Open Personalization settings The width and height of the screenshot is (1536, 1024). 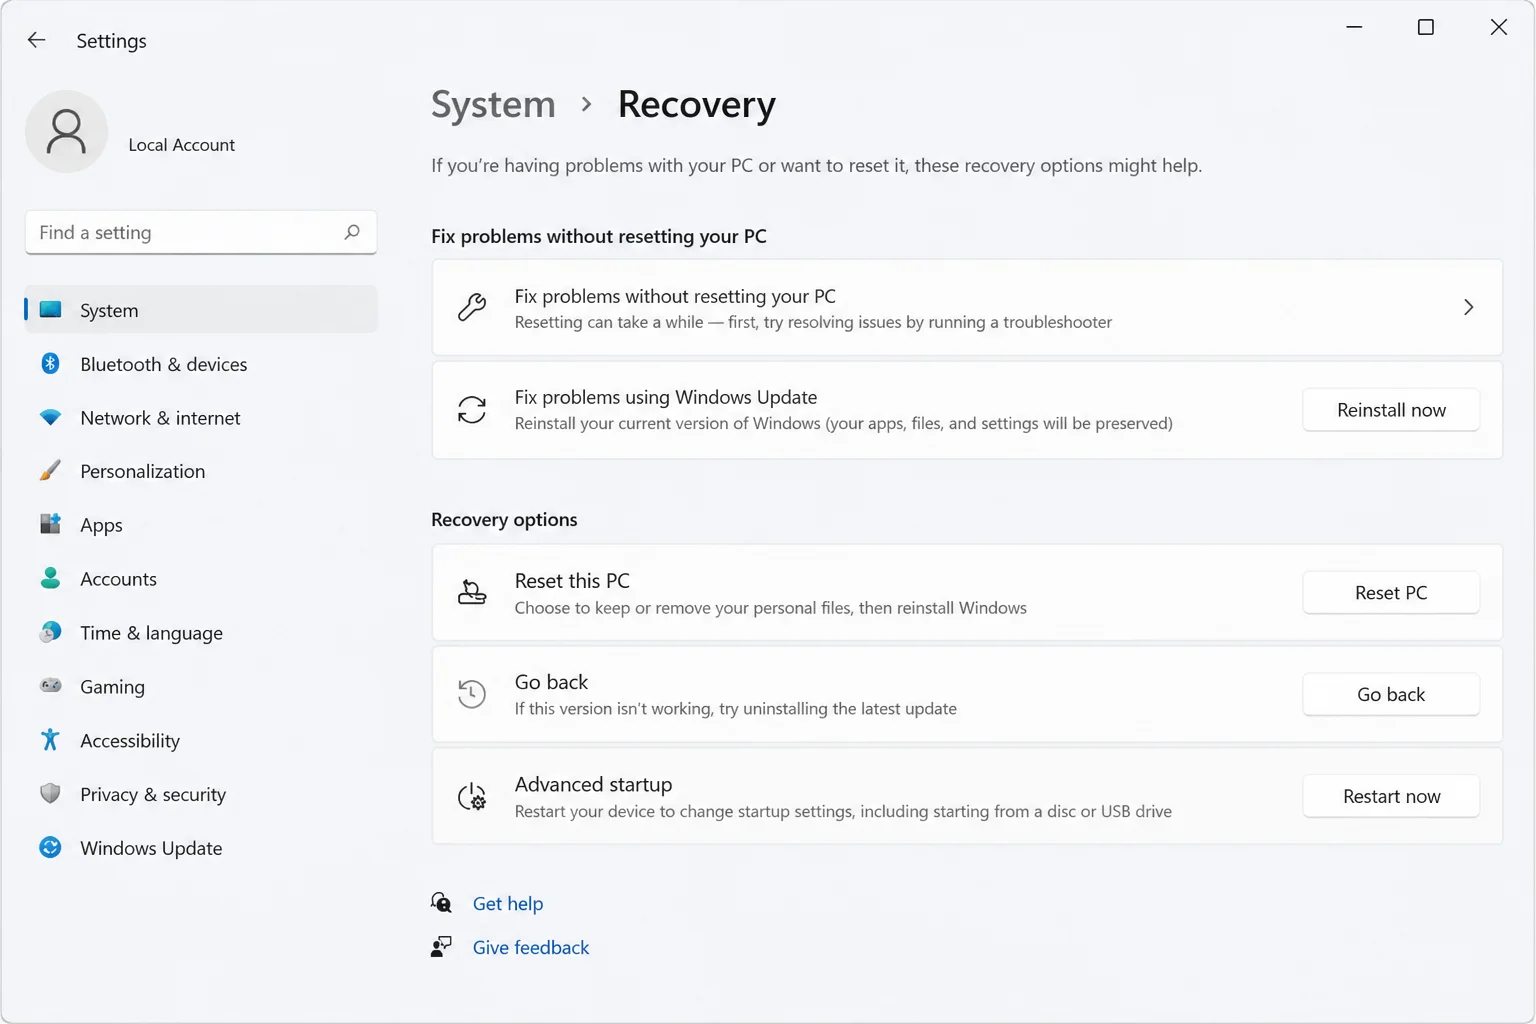point(201,471)
